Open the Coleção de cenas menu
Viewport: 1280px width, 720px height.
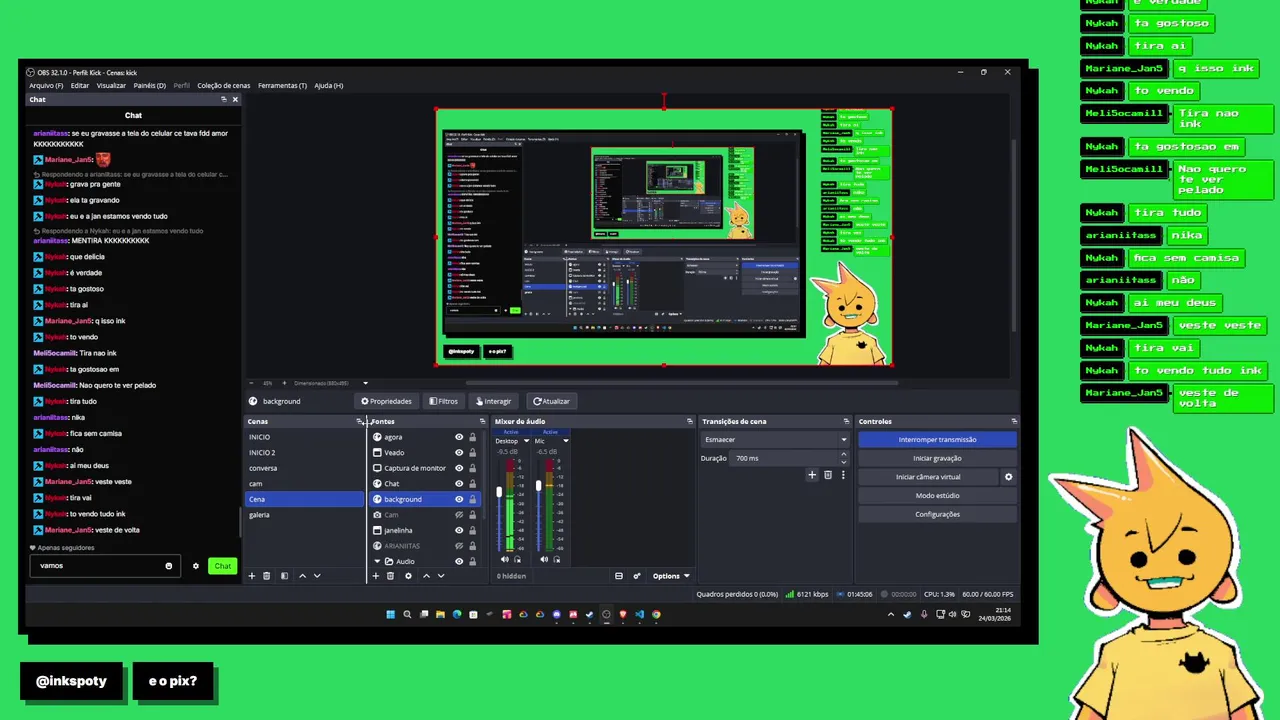[224, 85]
